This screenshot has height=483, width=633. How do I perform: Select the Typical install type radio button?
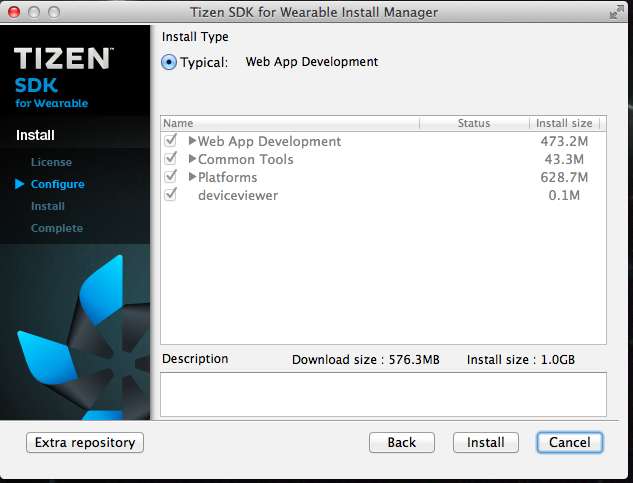click(x=169, y=63)
